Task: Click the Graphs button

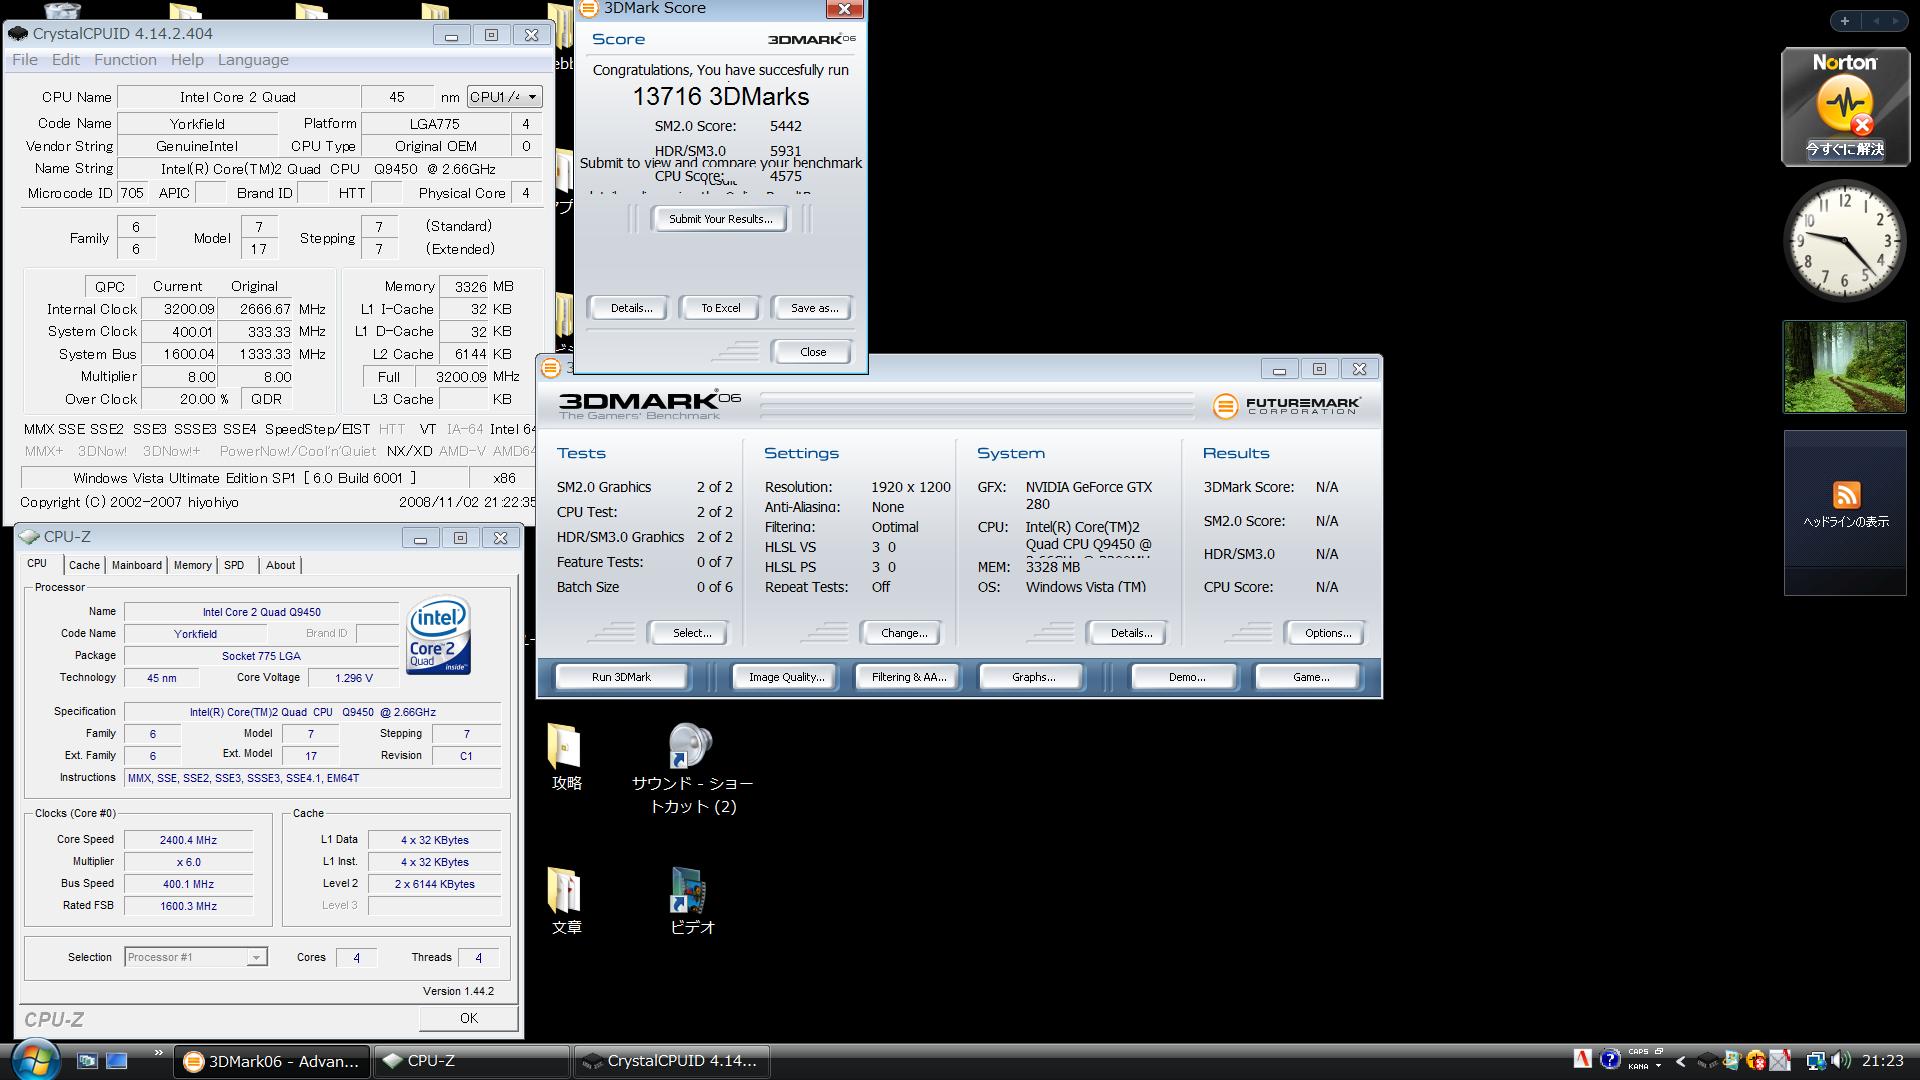Action: [x=1033, y=677]
